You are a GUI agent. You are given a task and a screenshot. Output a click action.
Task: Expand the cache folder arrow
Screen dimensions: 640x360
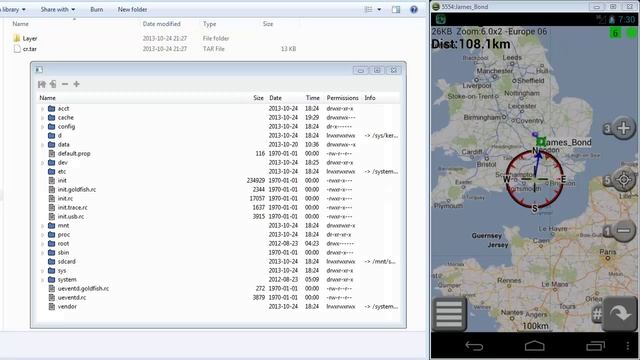click(42, 118)
